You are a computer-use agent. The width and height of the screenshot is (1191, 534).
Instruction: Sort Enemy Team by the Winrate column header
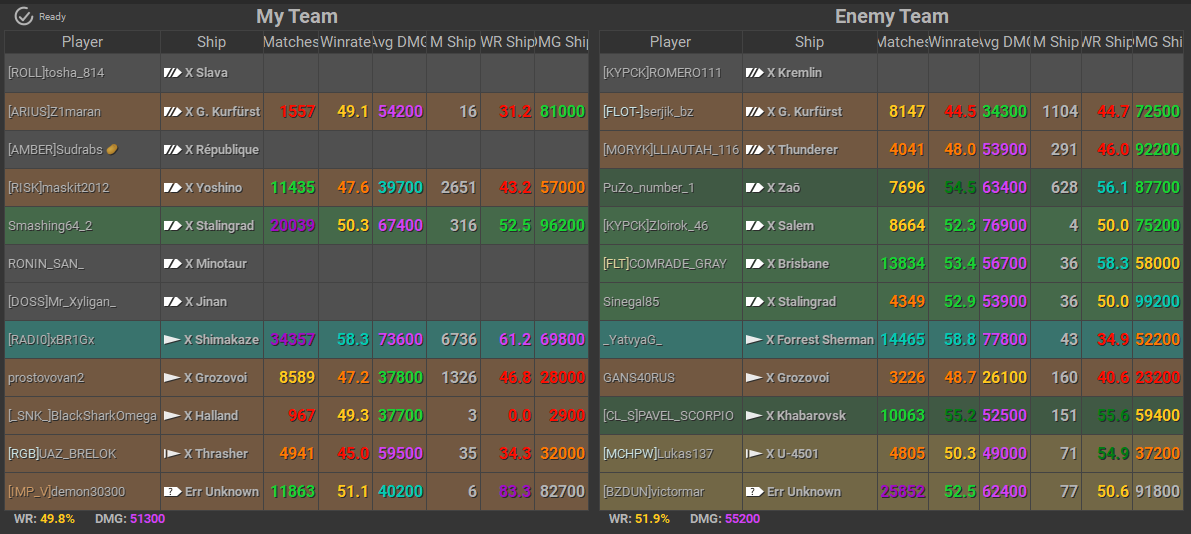click(953, 42)
